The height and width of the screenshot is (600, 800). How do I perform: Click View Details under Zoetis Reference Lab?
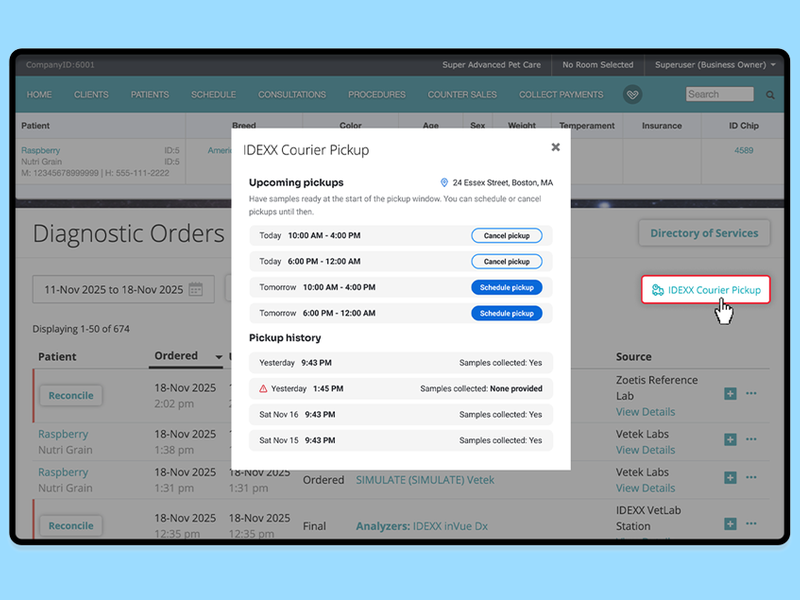tap(645, 412)
